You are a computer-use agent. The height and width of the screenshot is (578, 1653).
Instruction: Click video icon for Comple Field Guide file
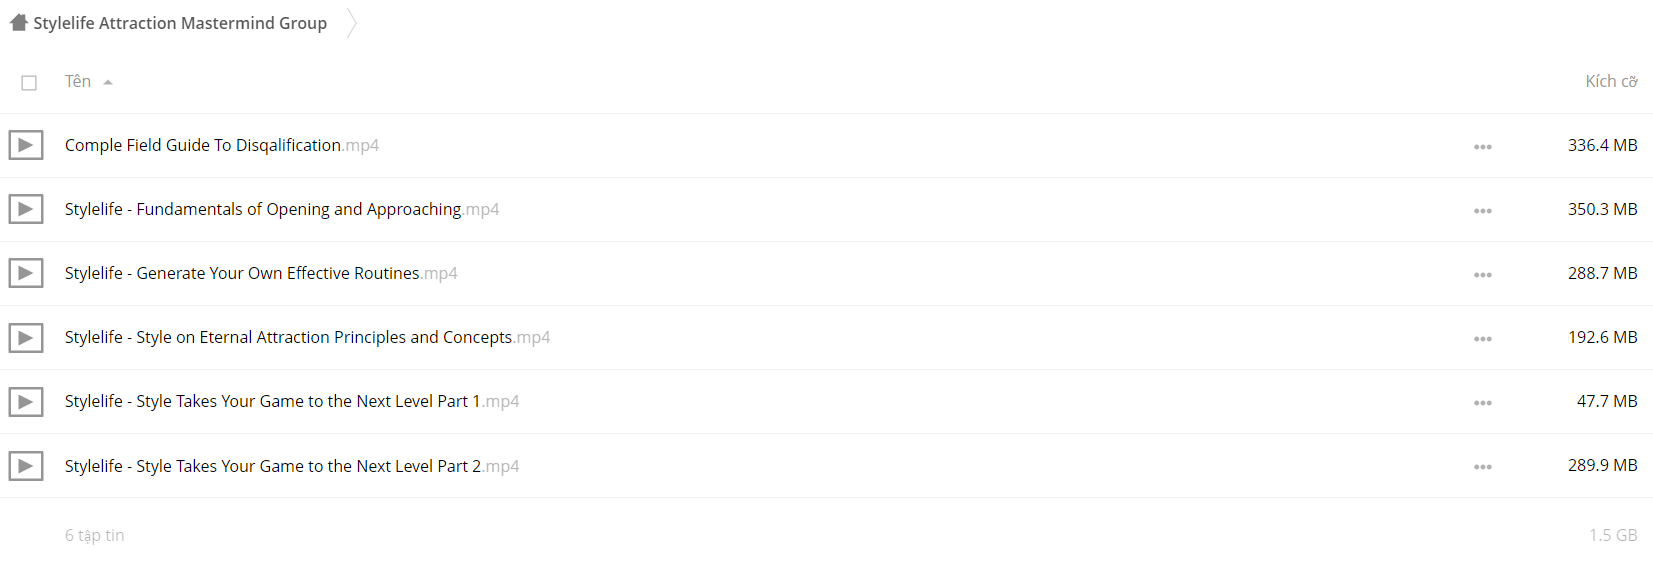pos(26,145)
